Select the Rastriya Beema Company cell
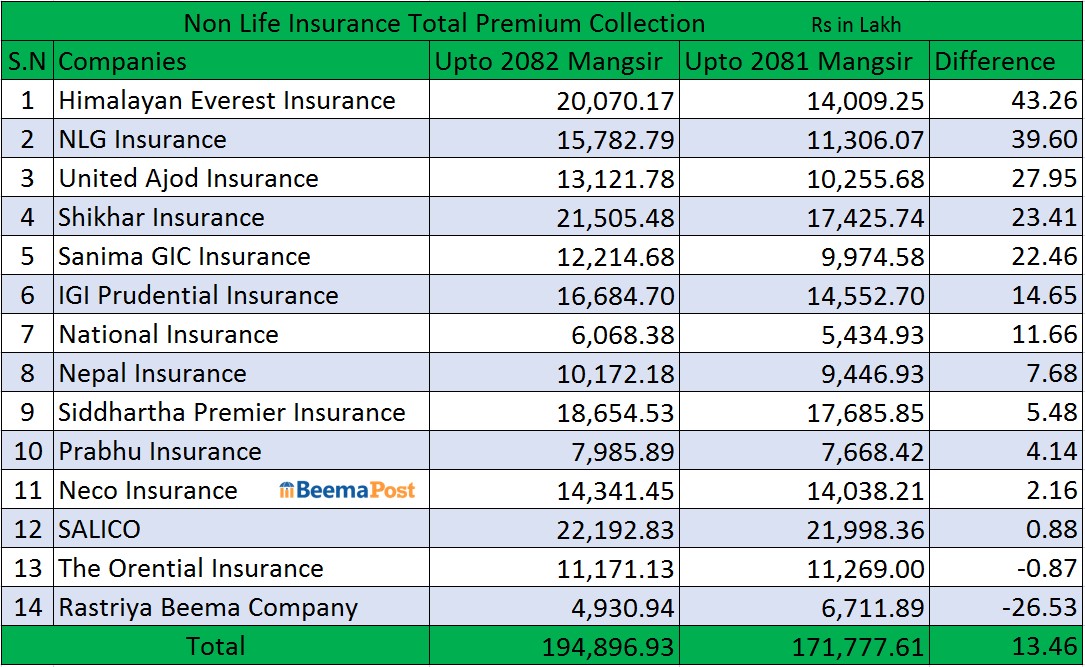This screenshot has height=667, width=1085. [208, 607]
